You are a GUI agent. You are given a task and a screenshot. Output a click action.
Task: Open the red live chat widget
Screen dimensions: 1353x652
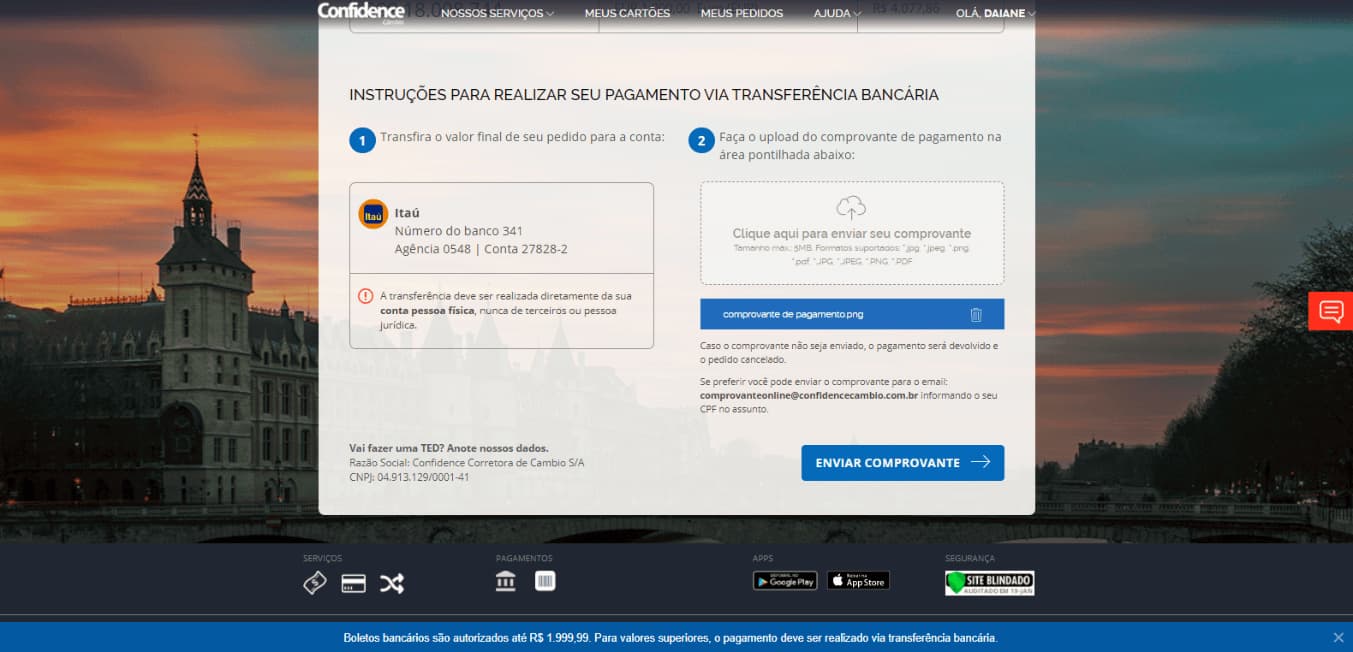coord(1331,311)
